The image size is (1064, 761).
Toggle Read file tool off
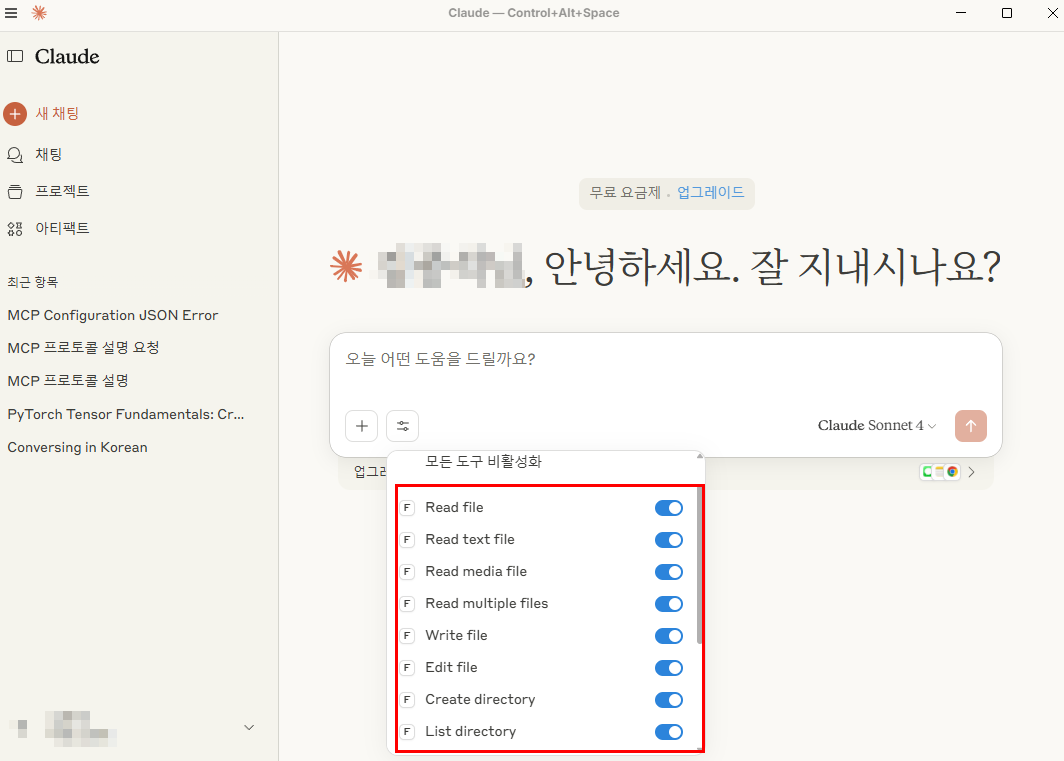[x=669, y=508]
